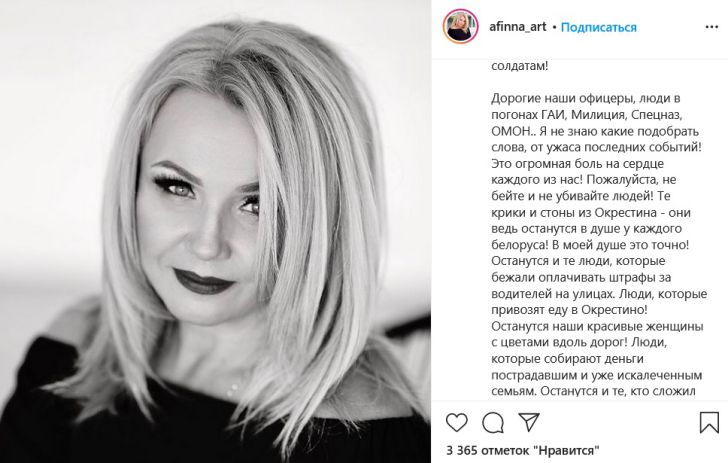
Task: Select the word "солдатам!" in the caption
Action: [x=520, y=66]
